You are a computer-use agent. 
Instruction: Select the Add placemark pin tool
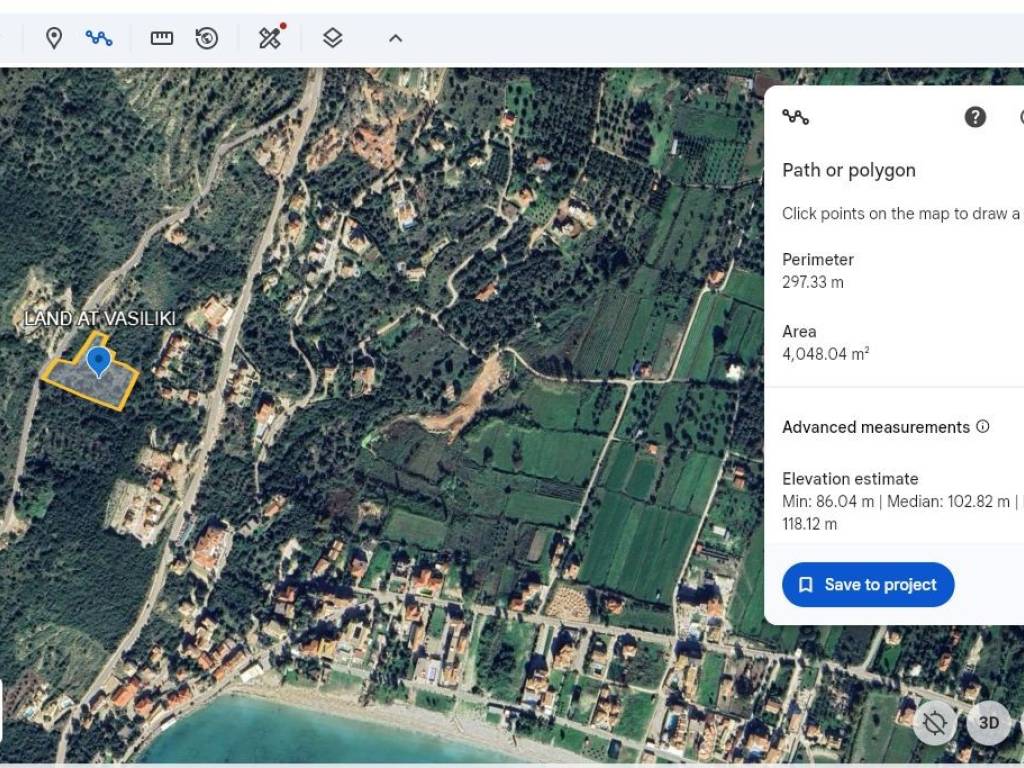[x=54, y=38]
